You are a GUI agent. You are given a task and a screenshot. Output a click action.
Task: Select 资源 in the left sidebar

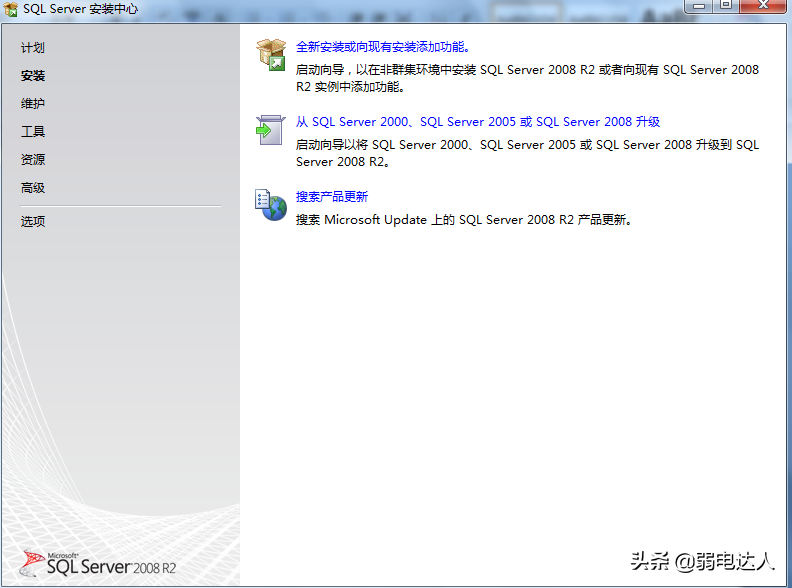pyautogui.click(x=33, y=160)
